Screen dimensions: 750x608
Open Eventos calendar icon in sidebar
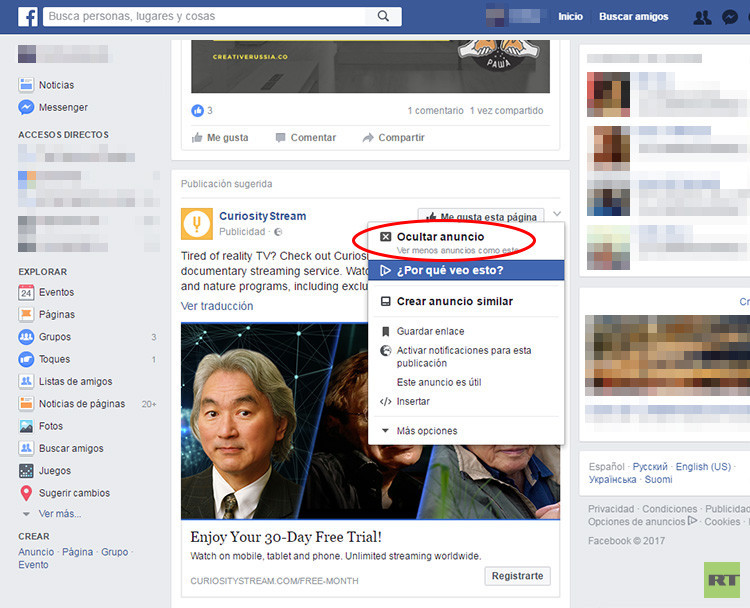(x=26, y=293)
